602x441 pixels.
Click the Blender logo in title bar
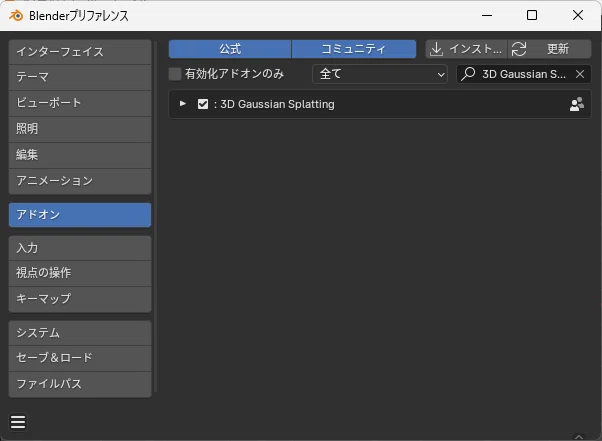pos(16,16)
